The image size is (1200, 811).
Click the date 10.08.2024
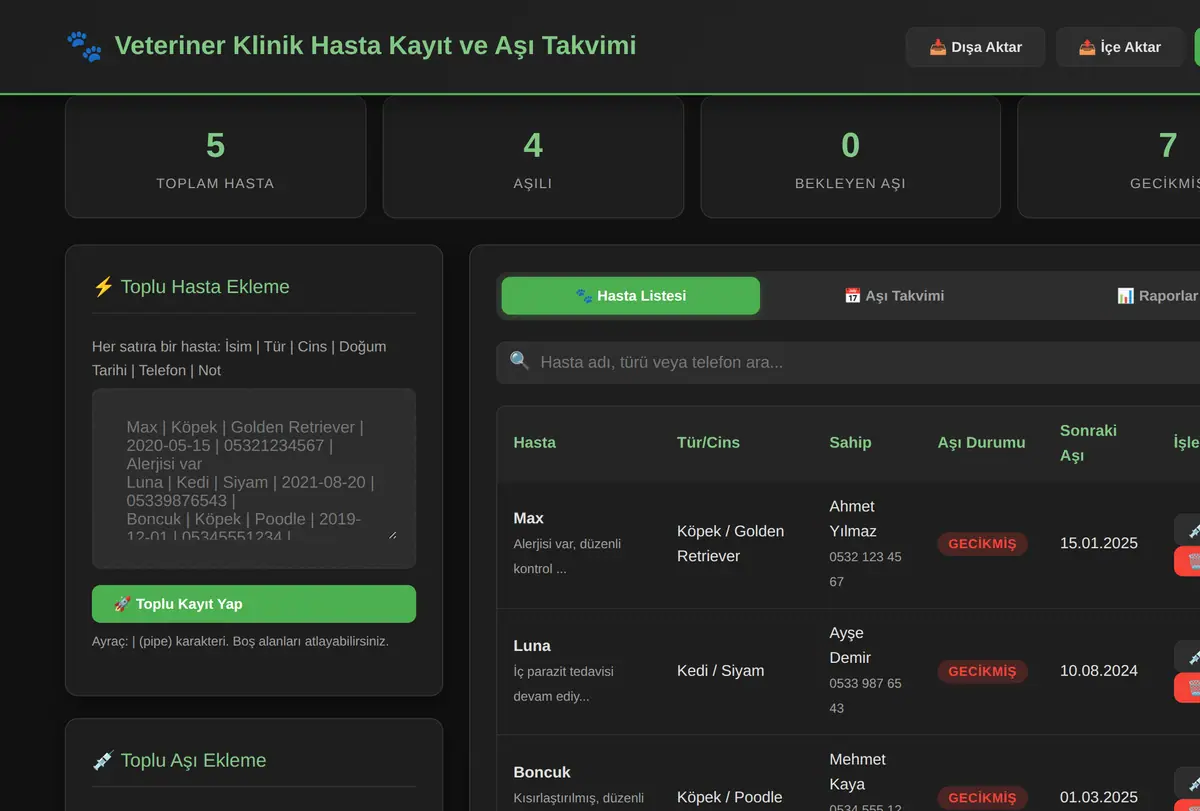pyautogui.click(x=1099, y=670)
